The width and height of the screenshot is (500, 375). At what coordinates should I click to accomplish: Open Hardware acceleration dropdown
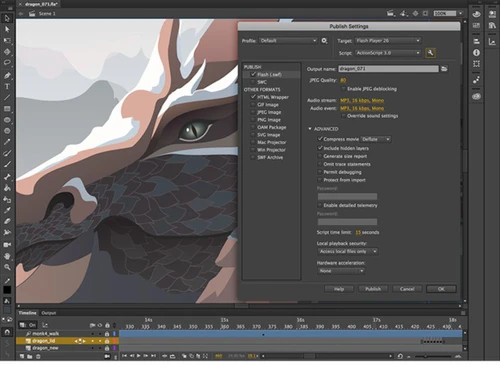point(341,271)
